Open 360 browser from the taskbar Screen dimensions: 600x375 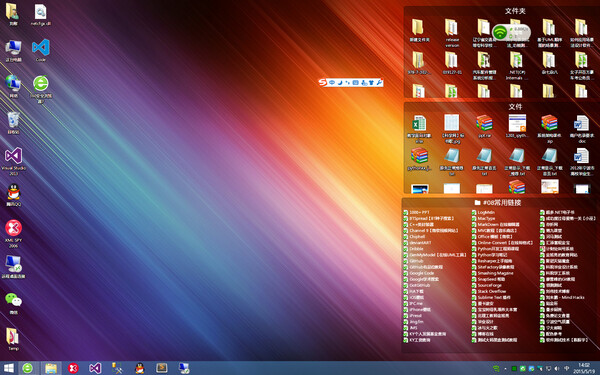pos(27,368)
